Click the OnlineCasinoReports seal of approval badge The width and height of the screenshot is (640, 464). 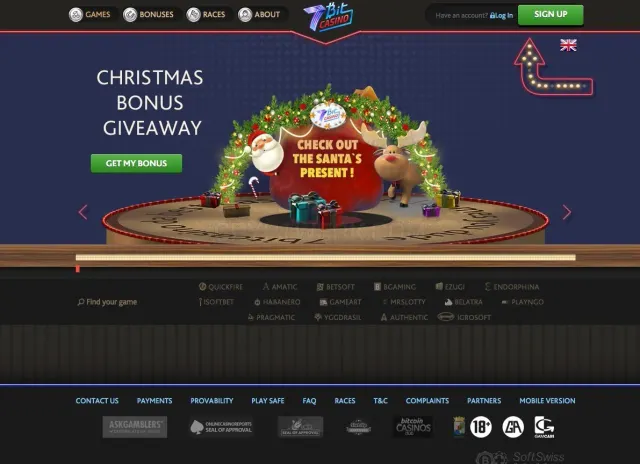(221, 427)
